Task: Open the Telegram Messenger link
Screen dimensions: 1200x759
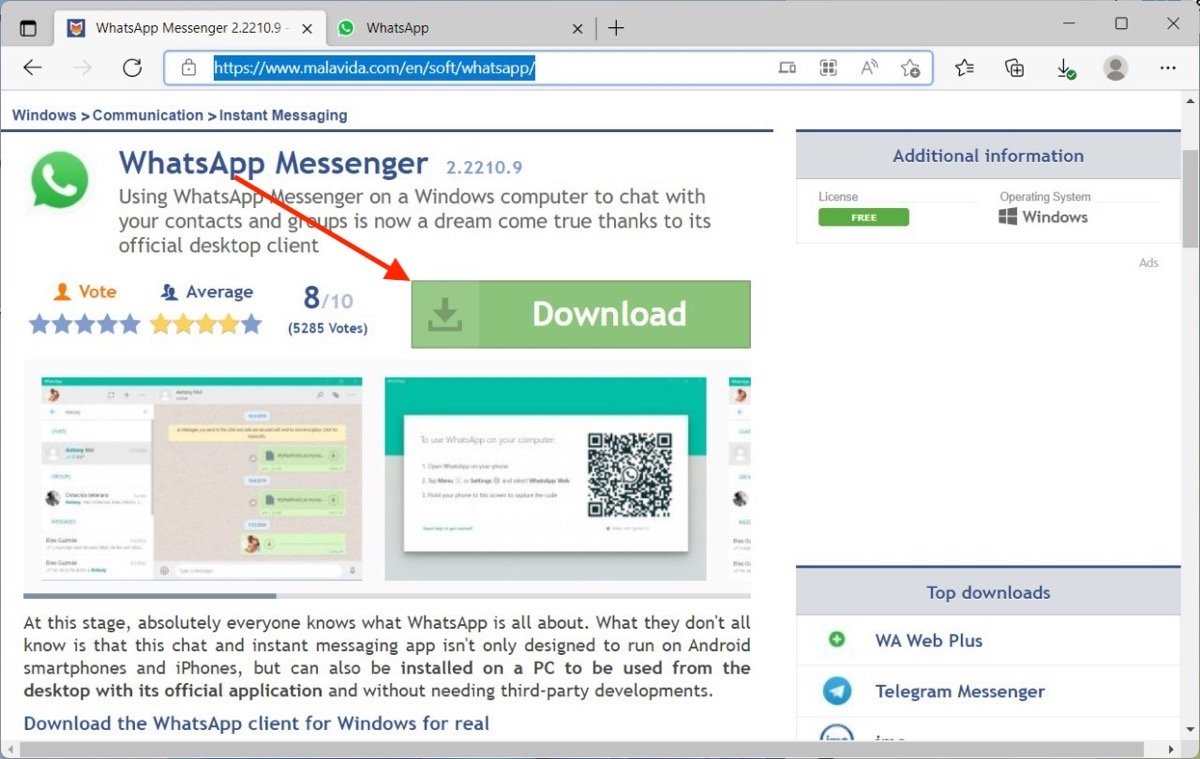Action: pyautogui.click(x=960, y=691)
